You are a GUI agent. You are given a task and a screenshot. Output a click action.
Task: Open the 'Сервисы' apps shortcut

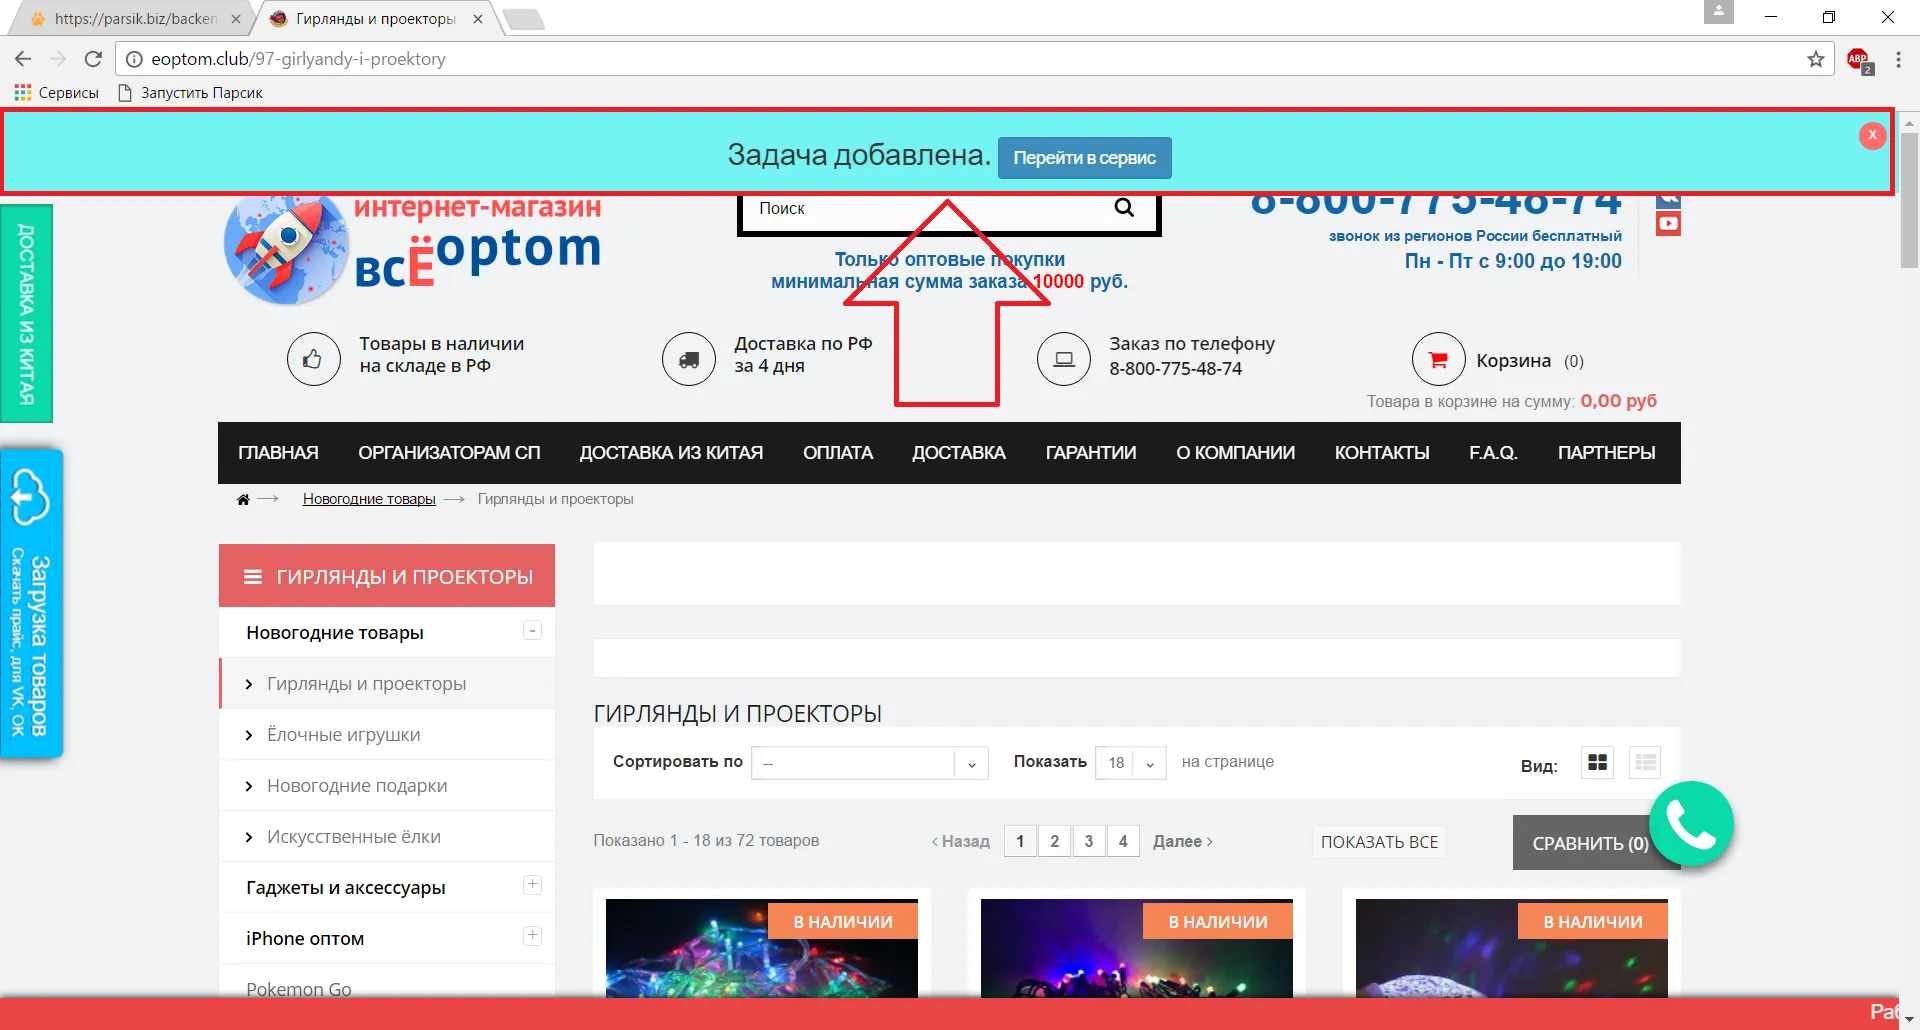[57, 92]
